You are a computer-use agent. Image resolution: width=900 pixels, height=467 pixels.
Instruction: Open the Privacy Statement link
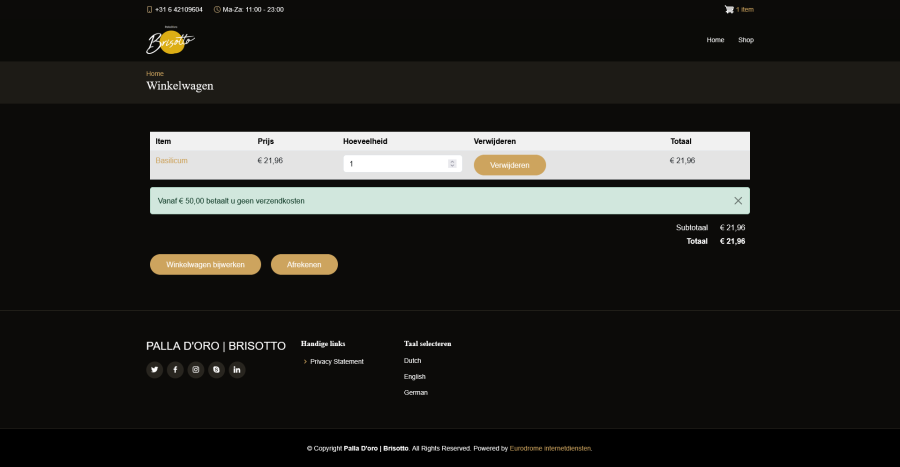336,361
